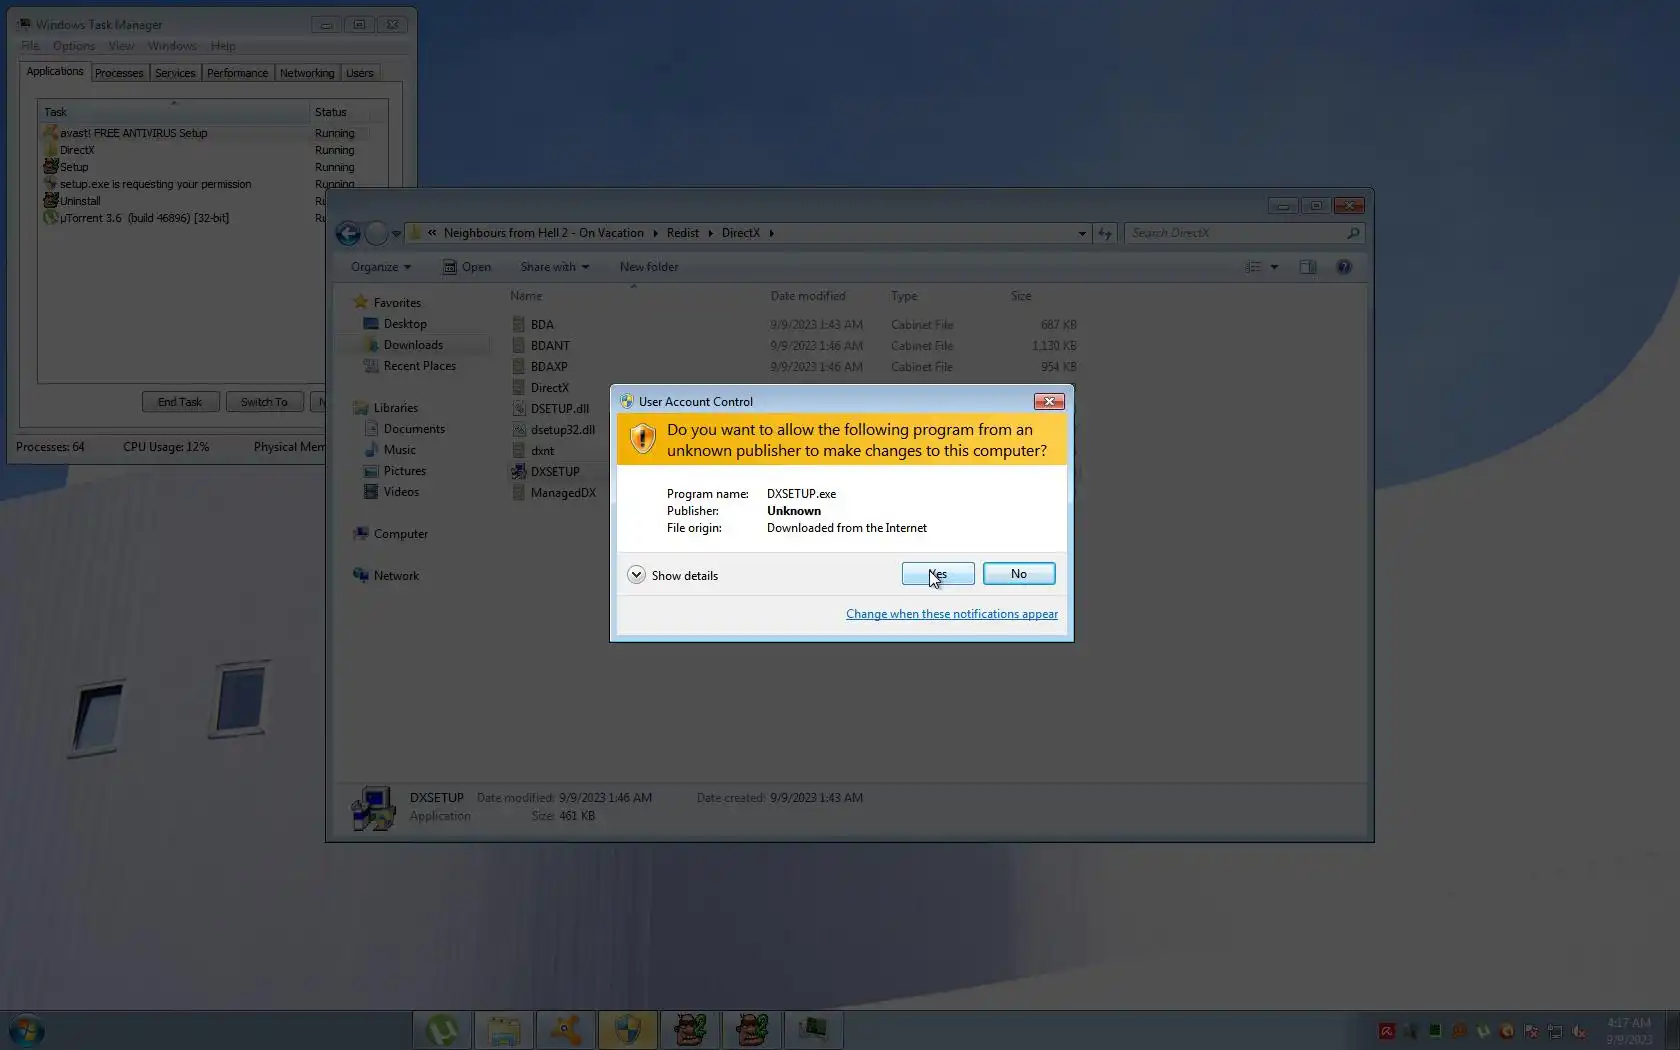The height and width of the screenshot is (1050, 1680).
Task: Select Redist in the address breadcrumb
Action: click(x=683, y=233)
